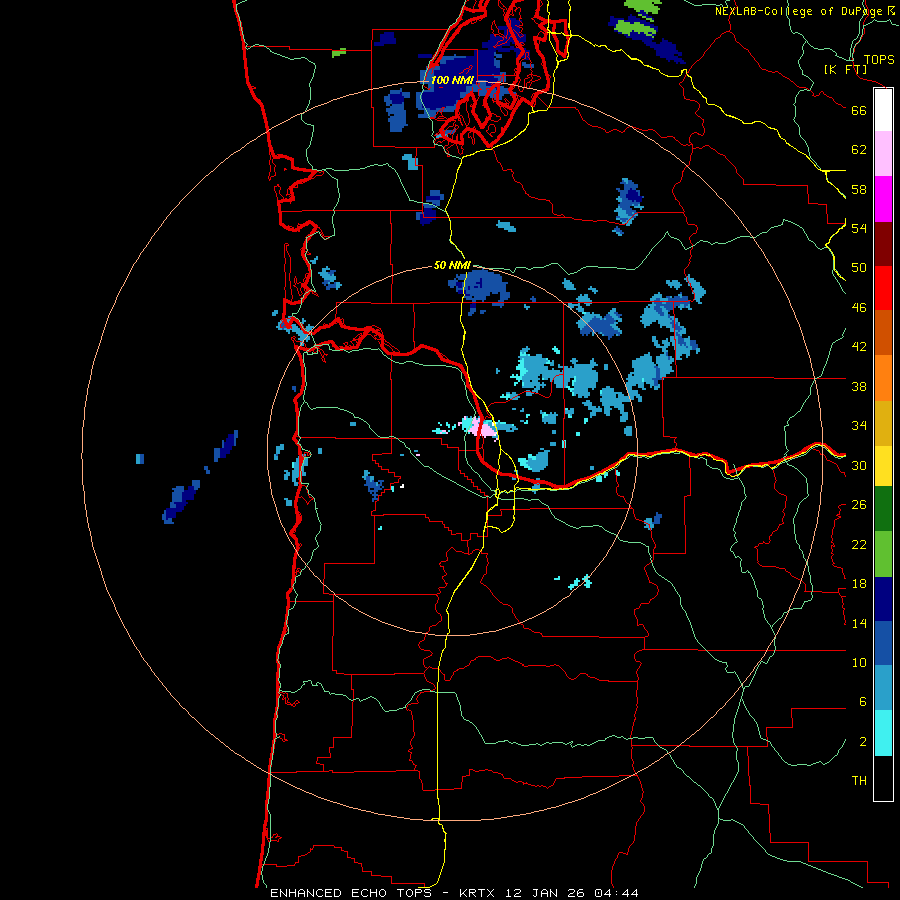
Task: Select the "42" legend value
Action: point(859,347)
